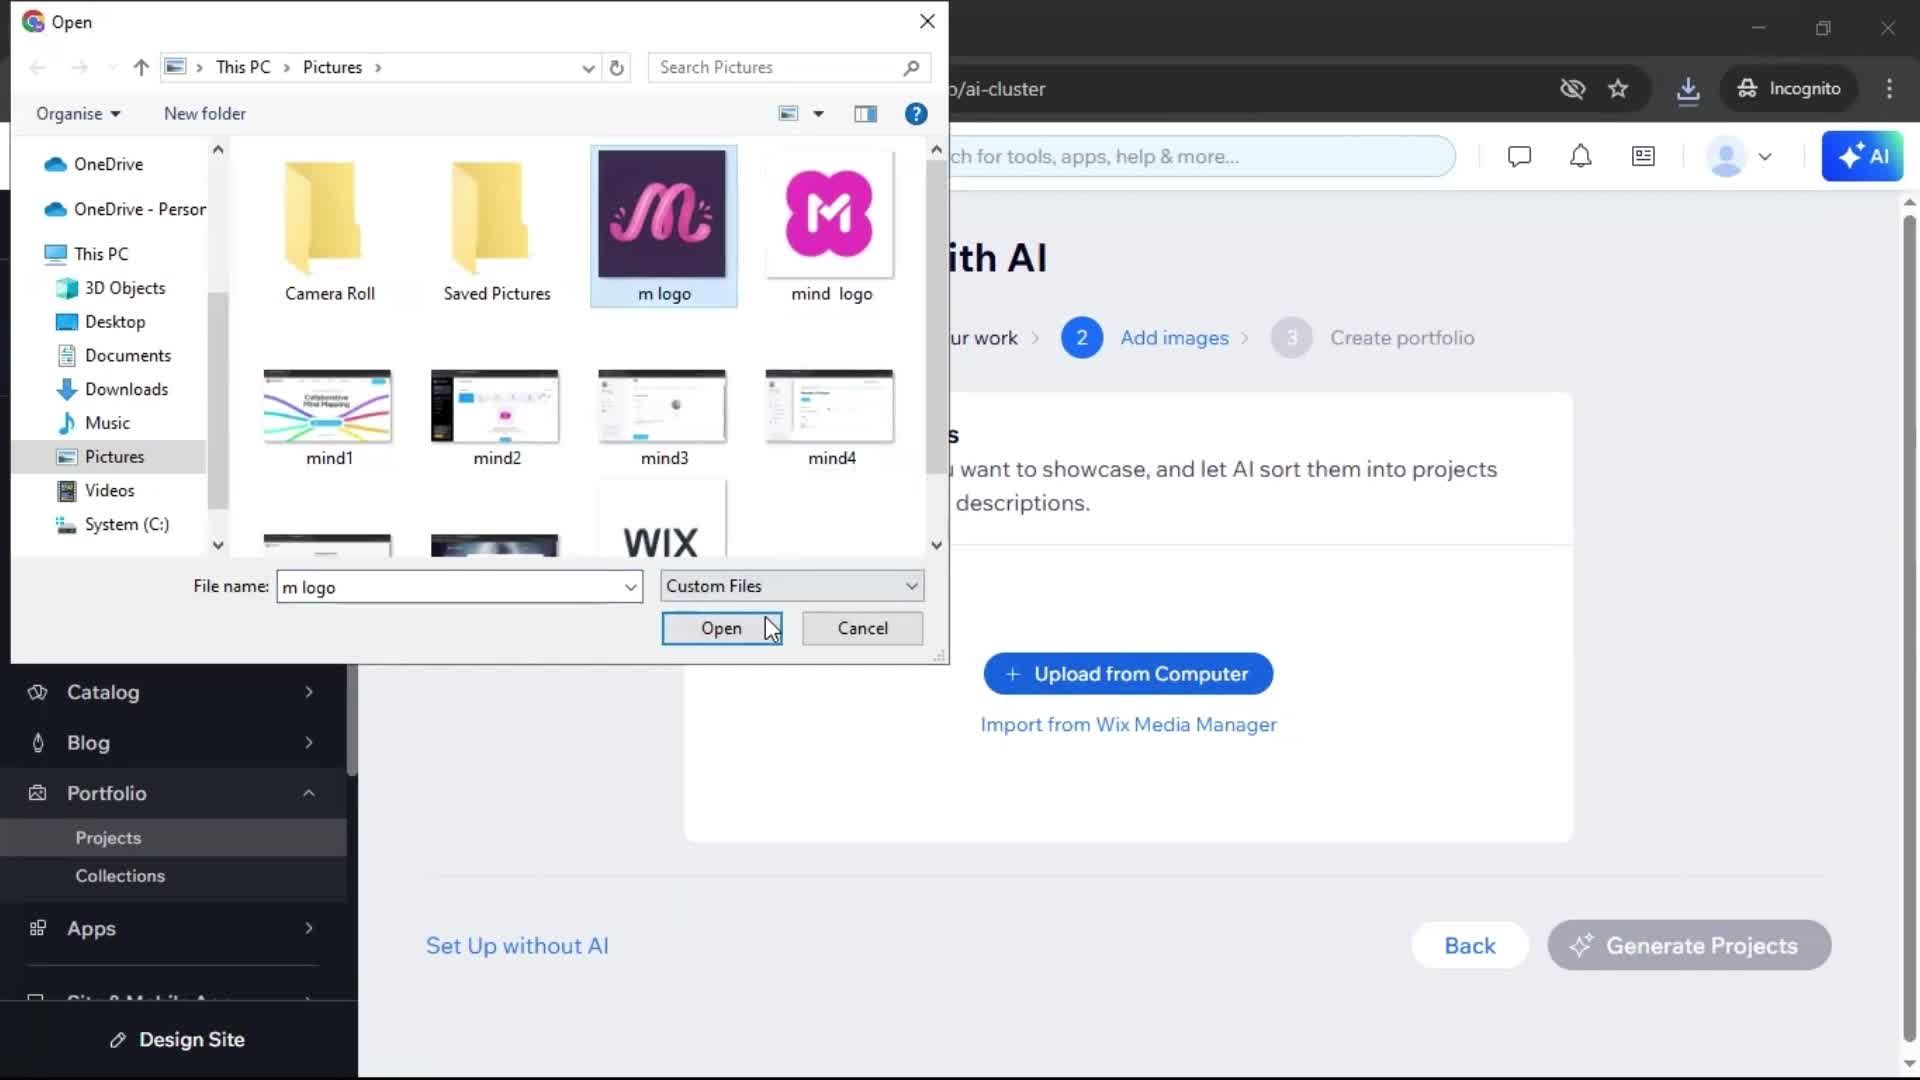Open the Organise dropdown menu
Viewport: 1920px width, 1080px height.
coord(78,114)
